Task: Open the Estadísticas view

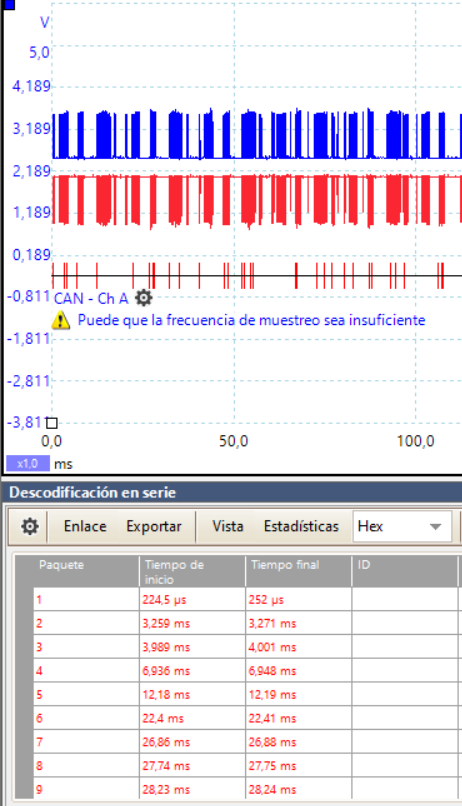Action: [301, 526]
